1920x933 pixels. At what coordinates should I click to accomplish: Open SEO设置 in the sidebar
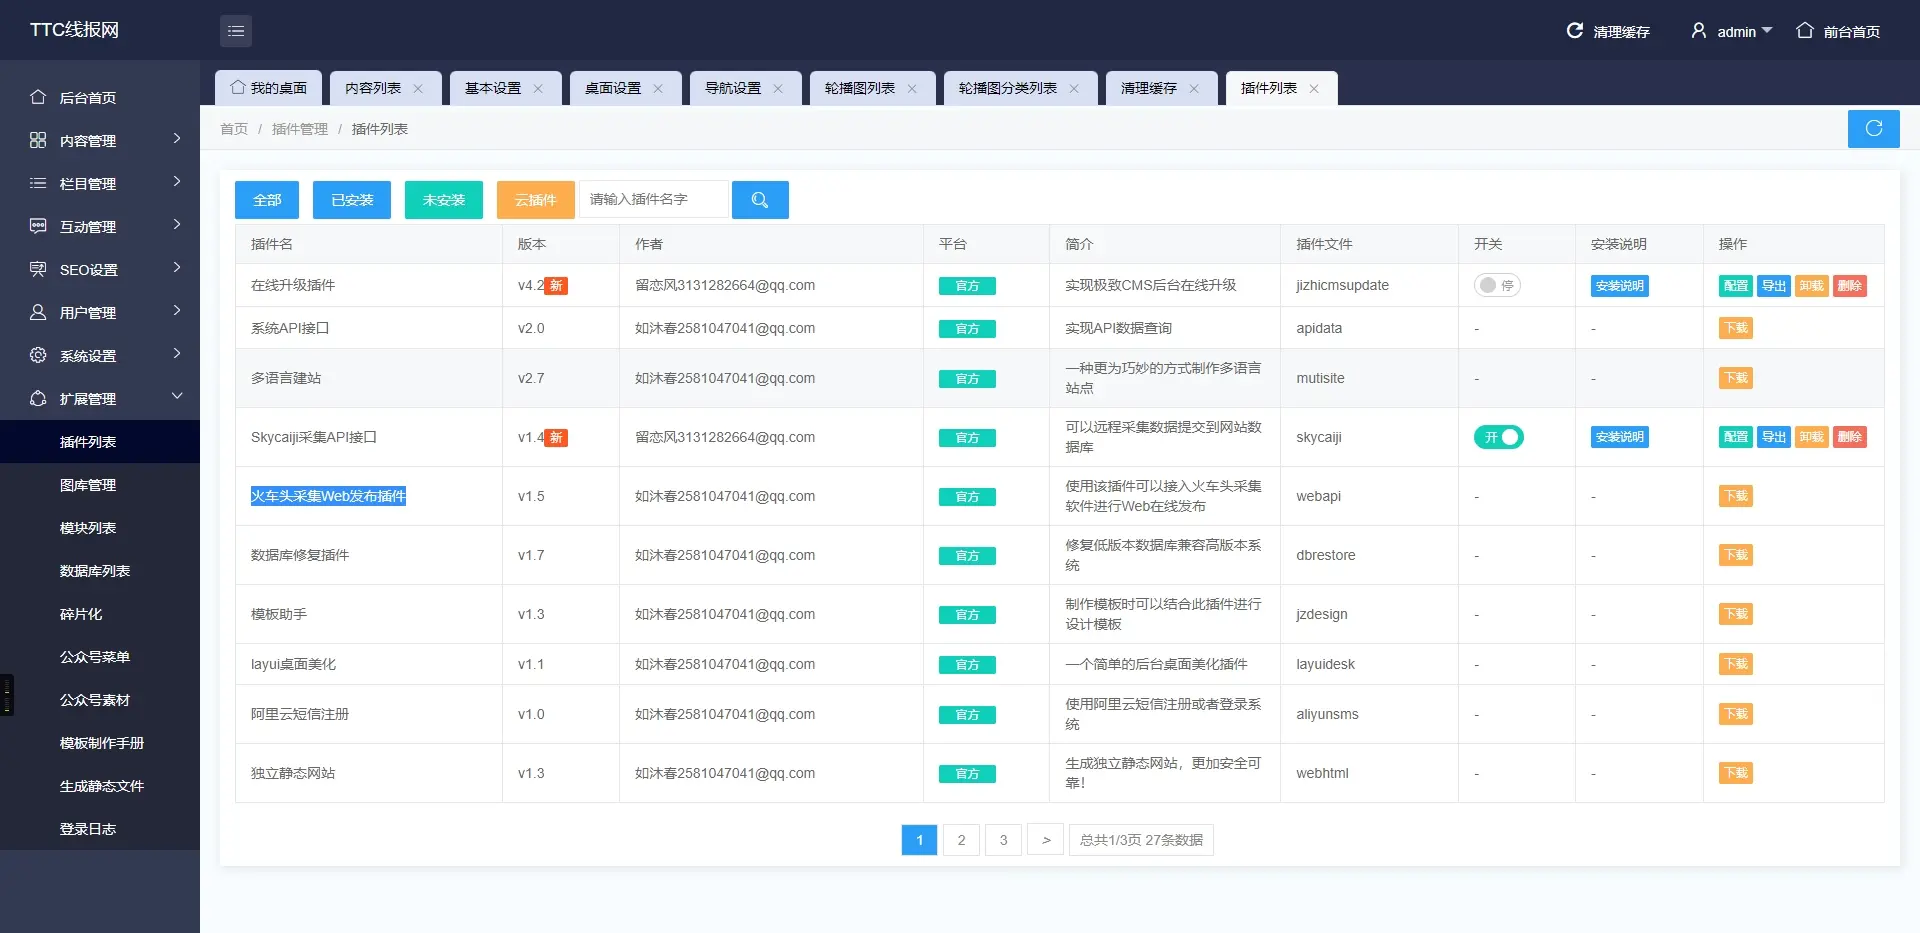tap(87, 269)
